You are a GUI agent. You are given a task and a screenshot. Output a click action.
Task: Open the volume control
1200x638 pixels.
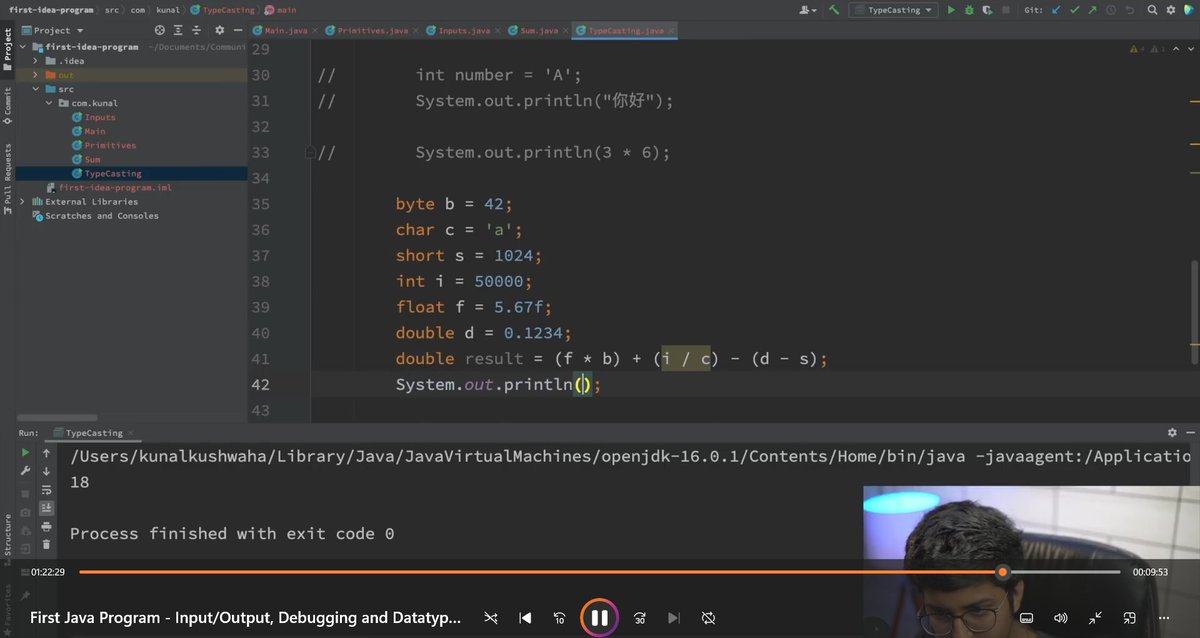coord(1060,618)
